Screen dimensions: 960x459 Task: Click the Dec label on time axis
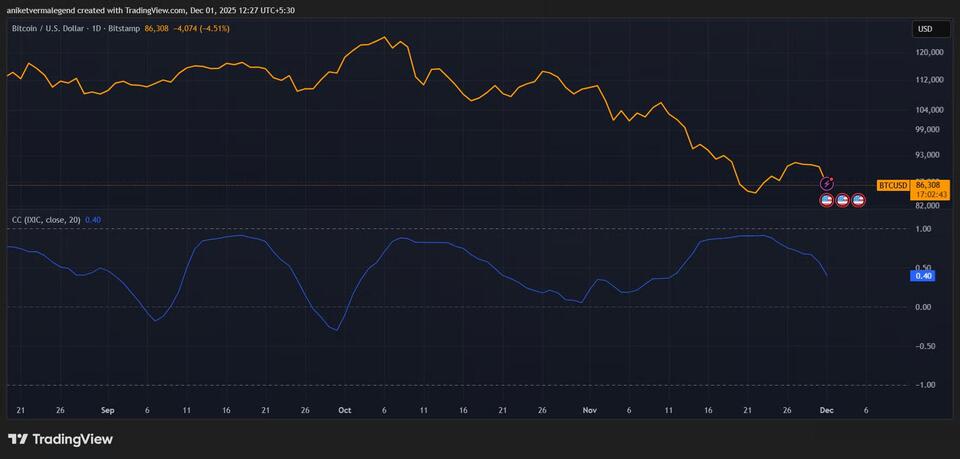coord(826,411)
